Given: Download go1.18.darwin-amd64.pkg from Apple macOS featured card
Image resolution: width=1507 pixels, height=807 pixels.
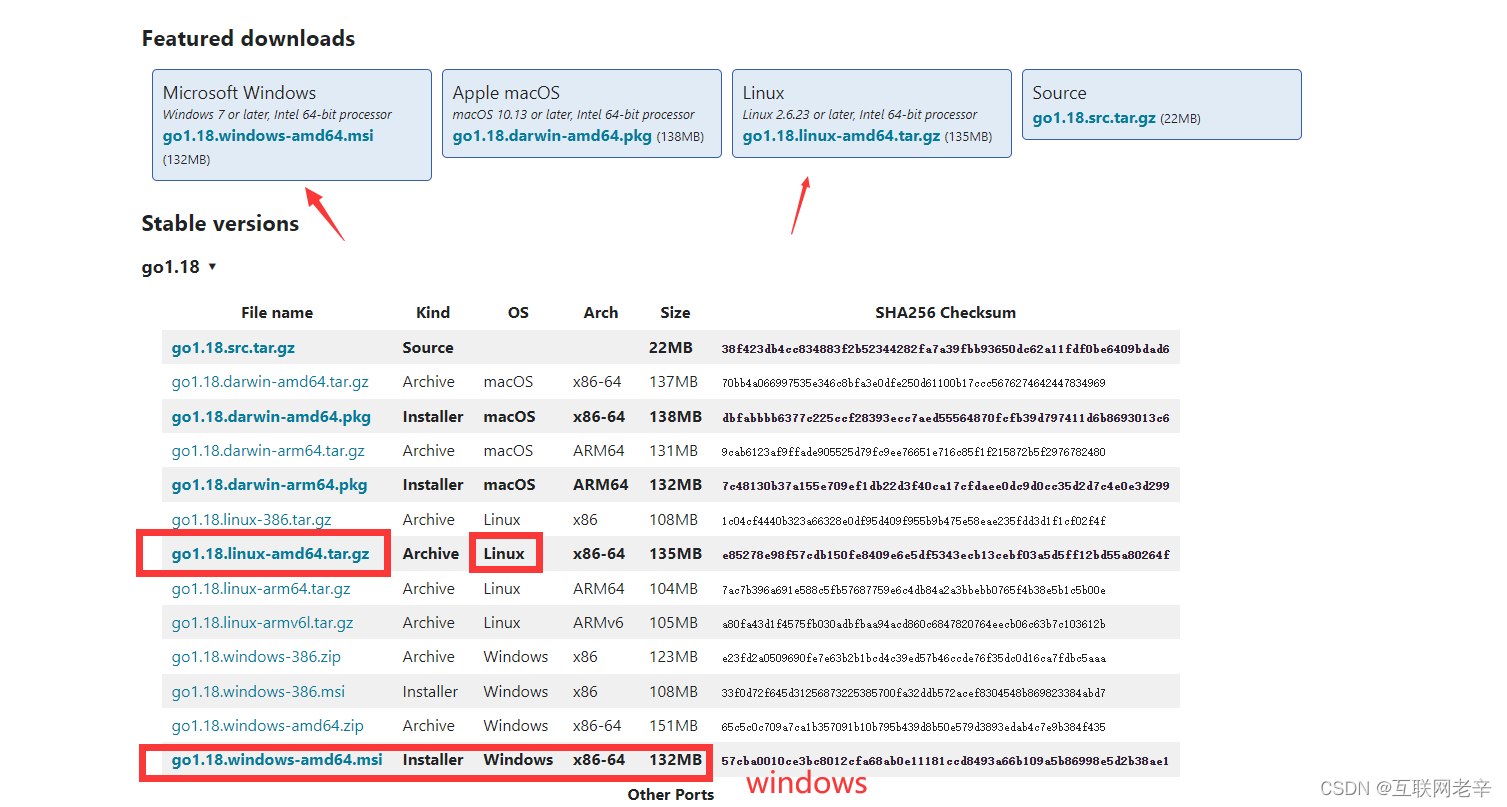Looking at the screenshot, I should [x=552, y=136].
